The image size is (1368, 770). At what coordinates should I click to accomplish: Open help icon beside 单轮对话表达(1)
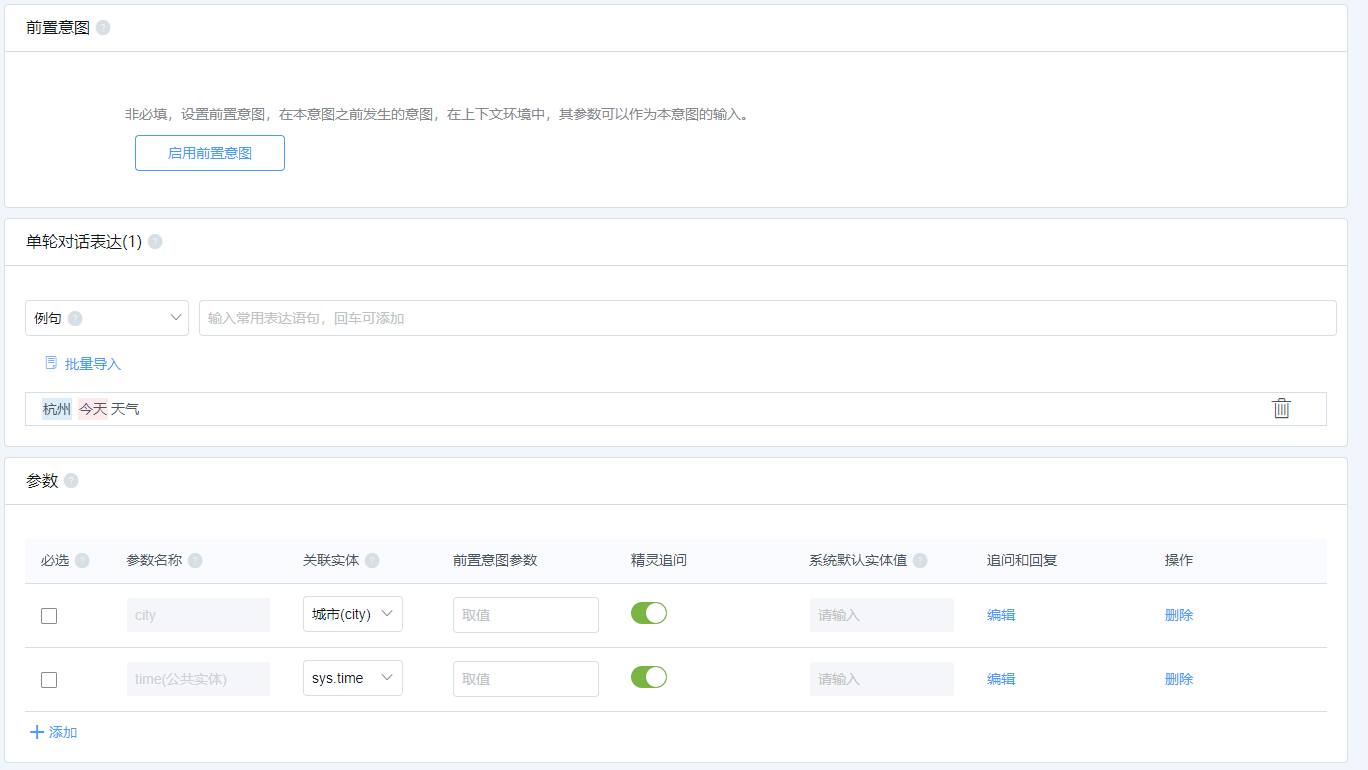pos(155,242)
